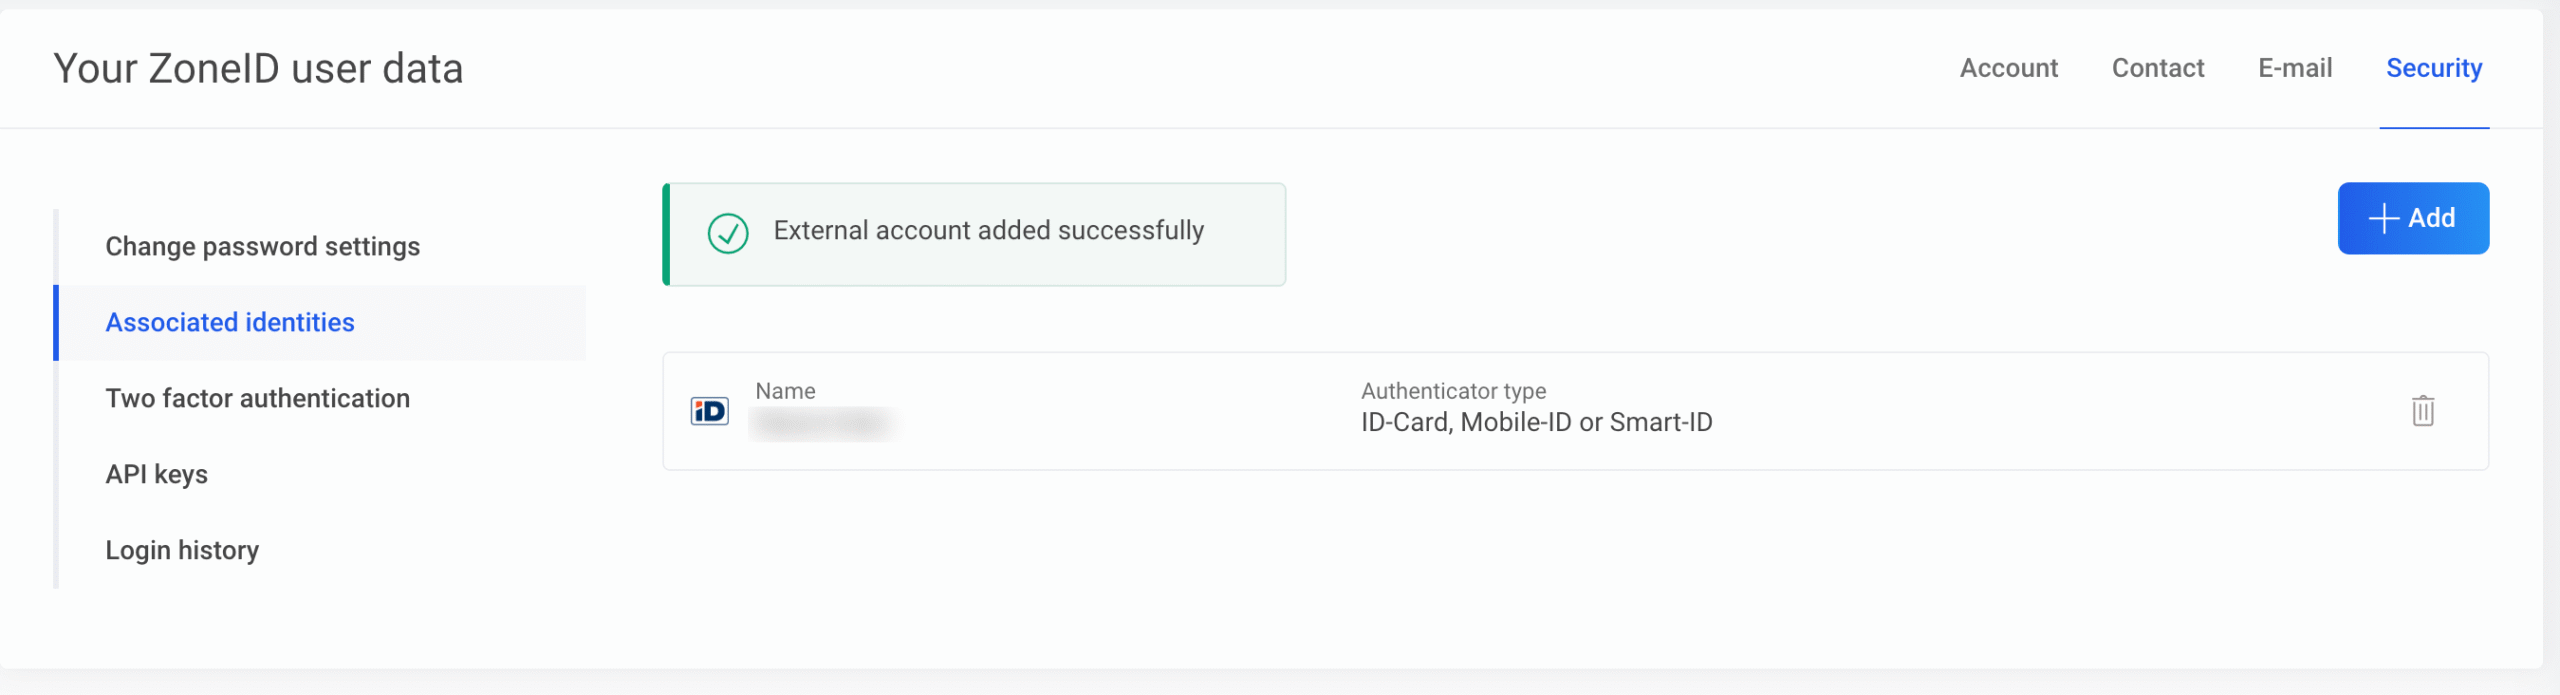Viewport: 2560px width, 695px height.
Task: Click 'ID-Card, Mobile-ID or Smart-ID' text
Action: (1536, 422)
